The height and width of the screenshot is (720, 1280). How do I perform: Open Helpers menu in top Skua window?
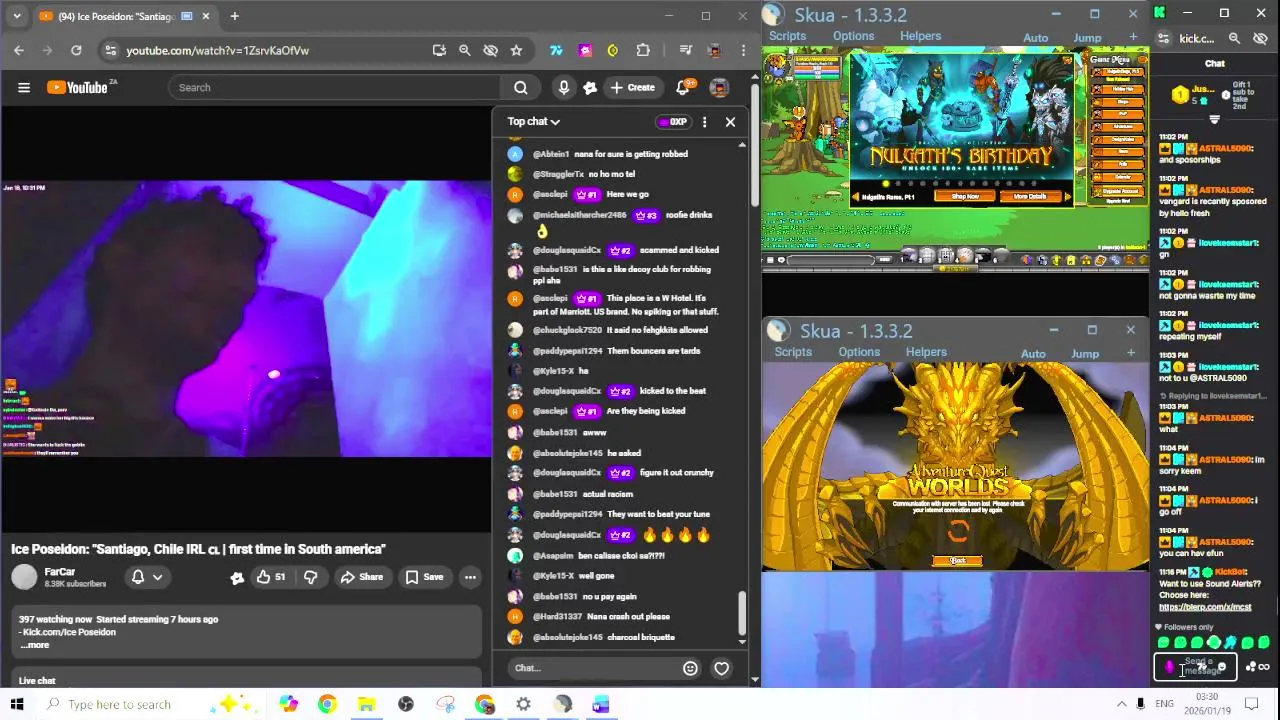(x=920, y=37)
